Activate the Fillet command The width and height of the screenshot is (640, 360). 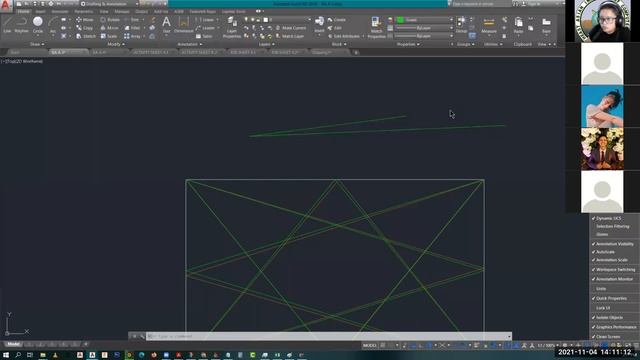point(132,28)
